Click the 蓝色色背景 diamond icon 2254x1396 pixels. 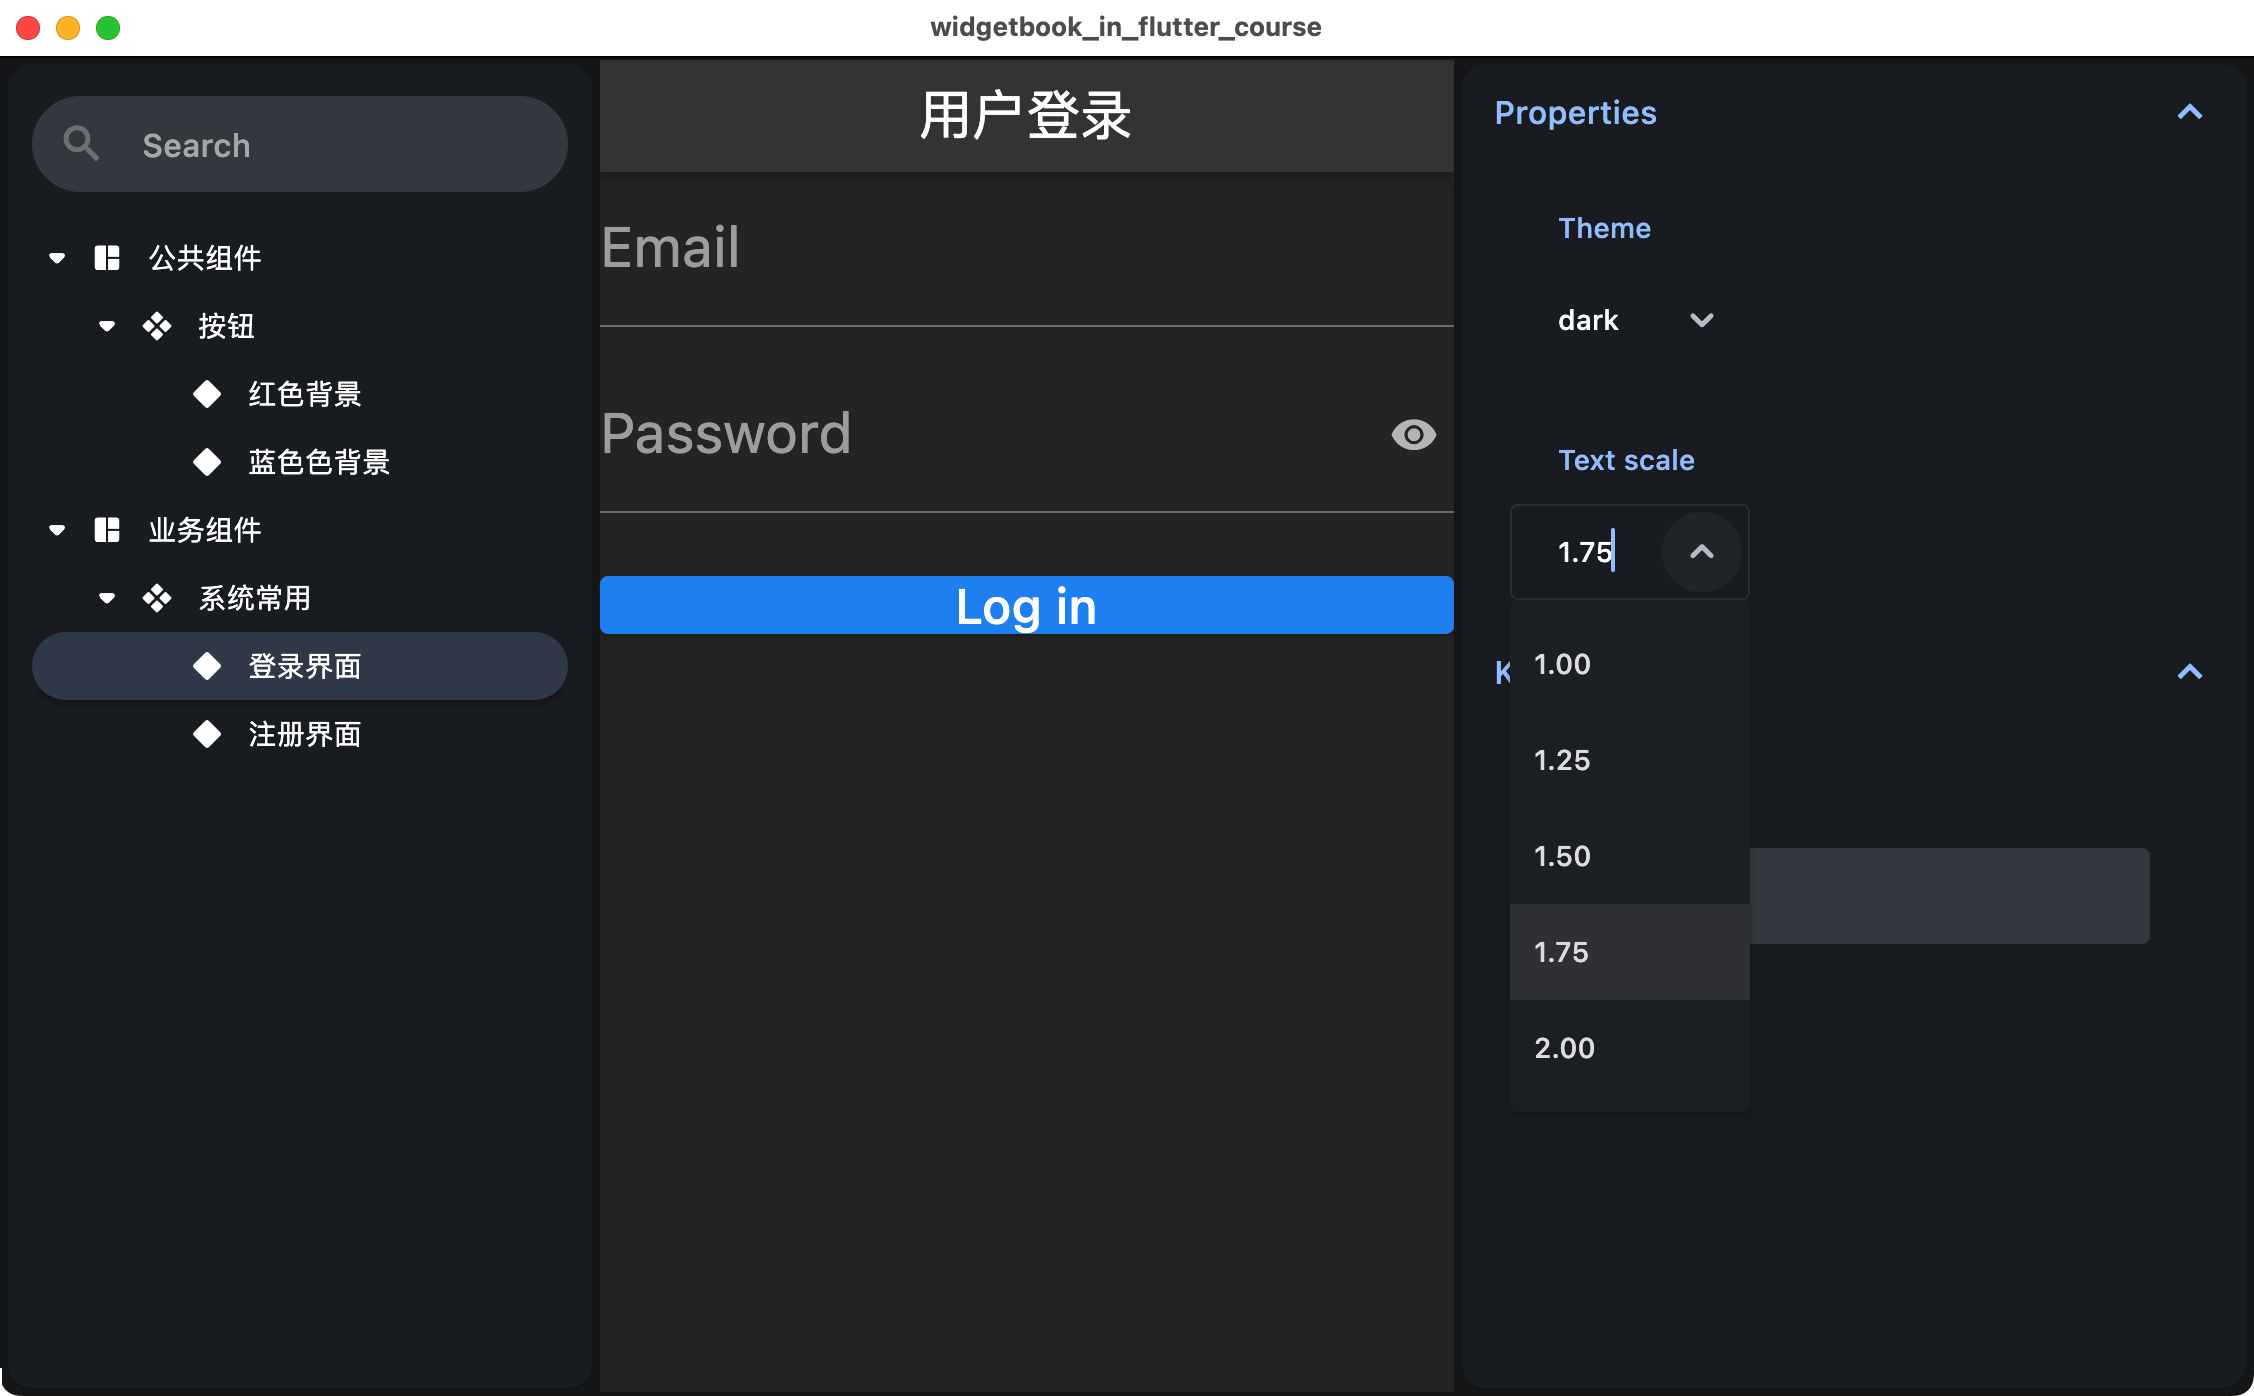[x=207, y=462]
